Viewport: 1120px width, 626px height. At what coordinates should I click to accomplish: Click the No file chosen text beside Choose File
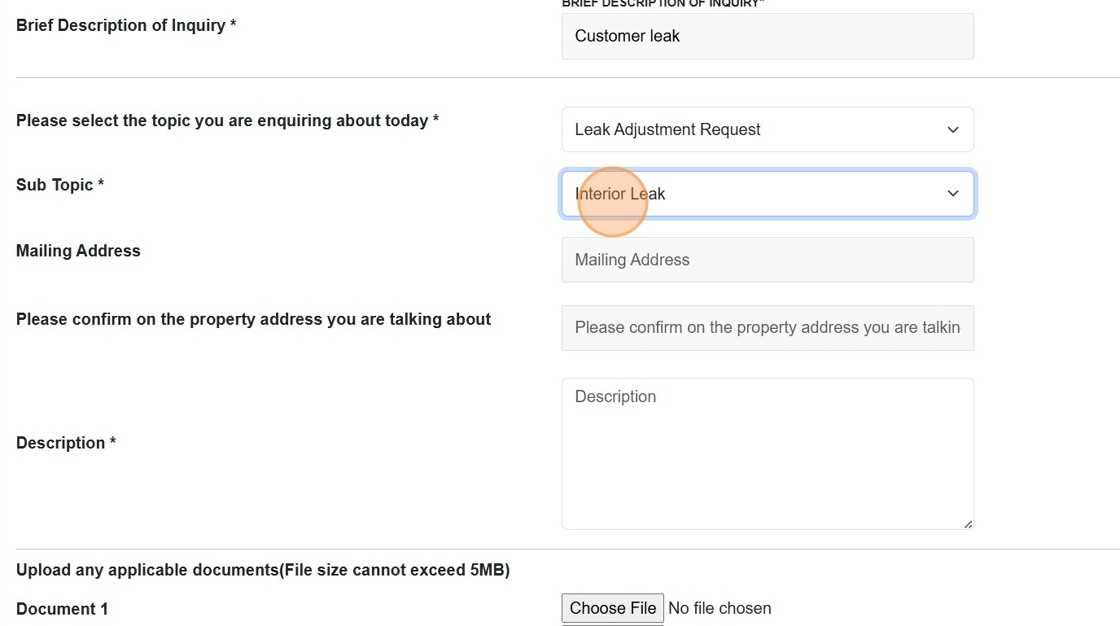719,607
